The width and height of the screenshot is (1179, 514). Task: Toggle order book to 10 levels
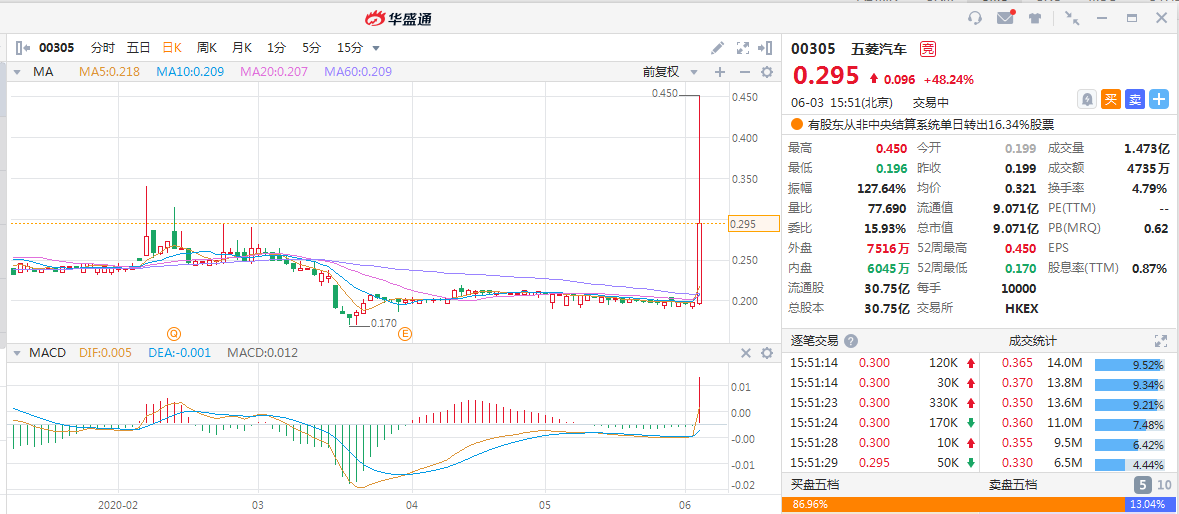(x=1163, y=485)
